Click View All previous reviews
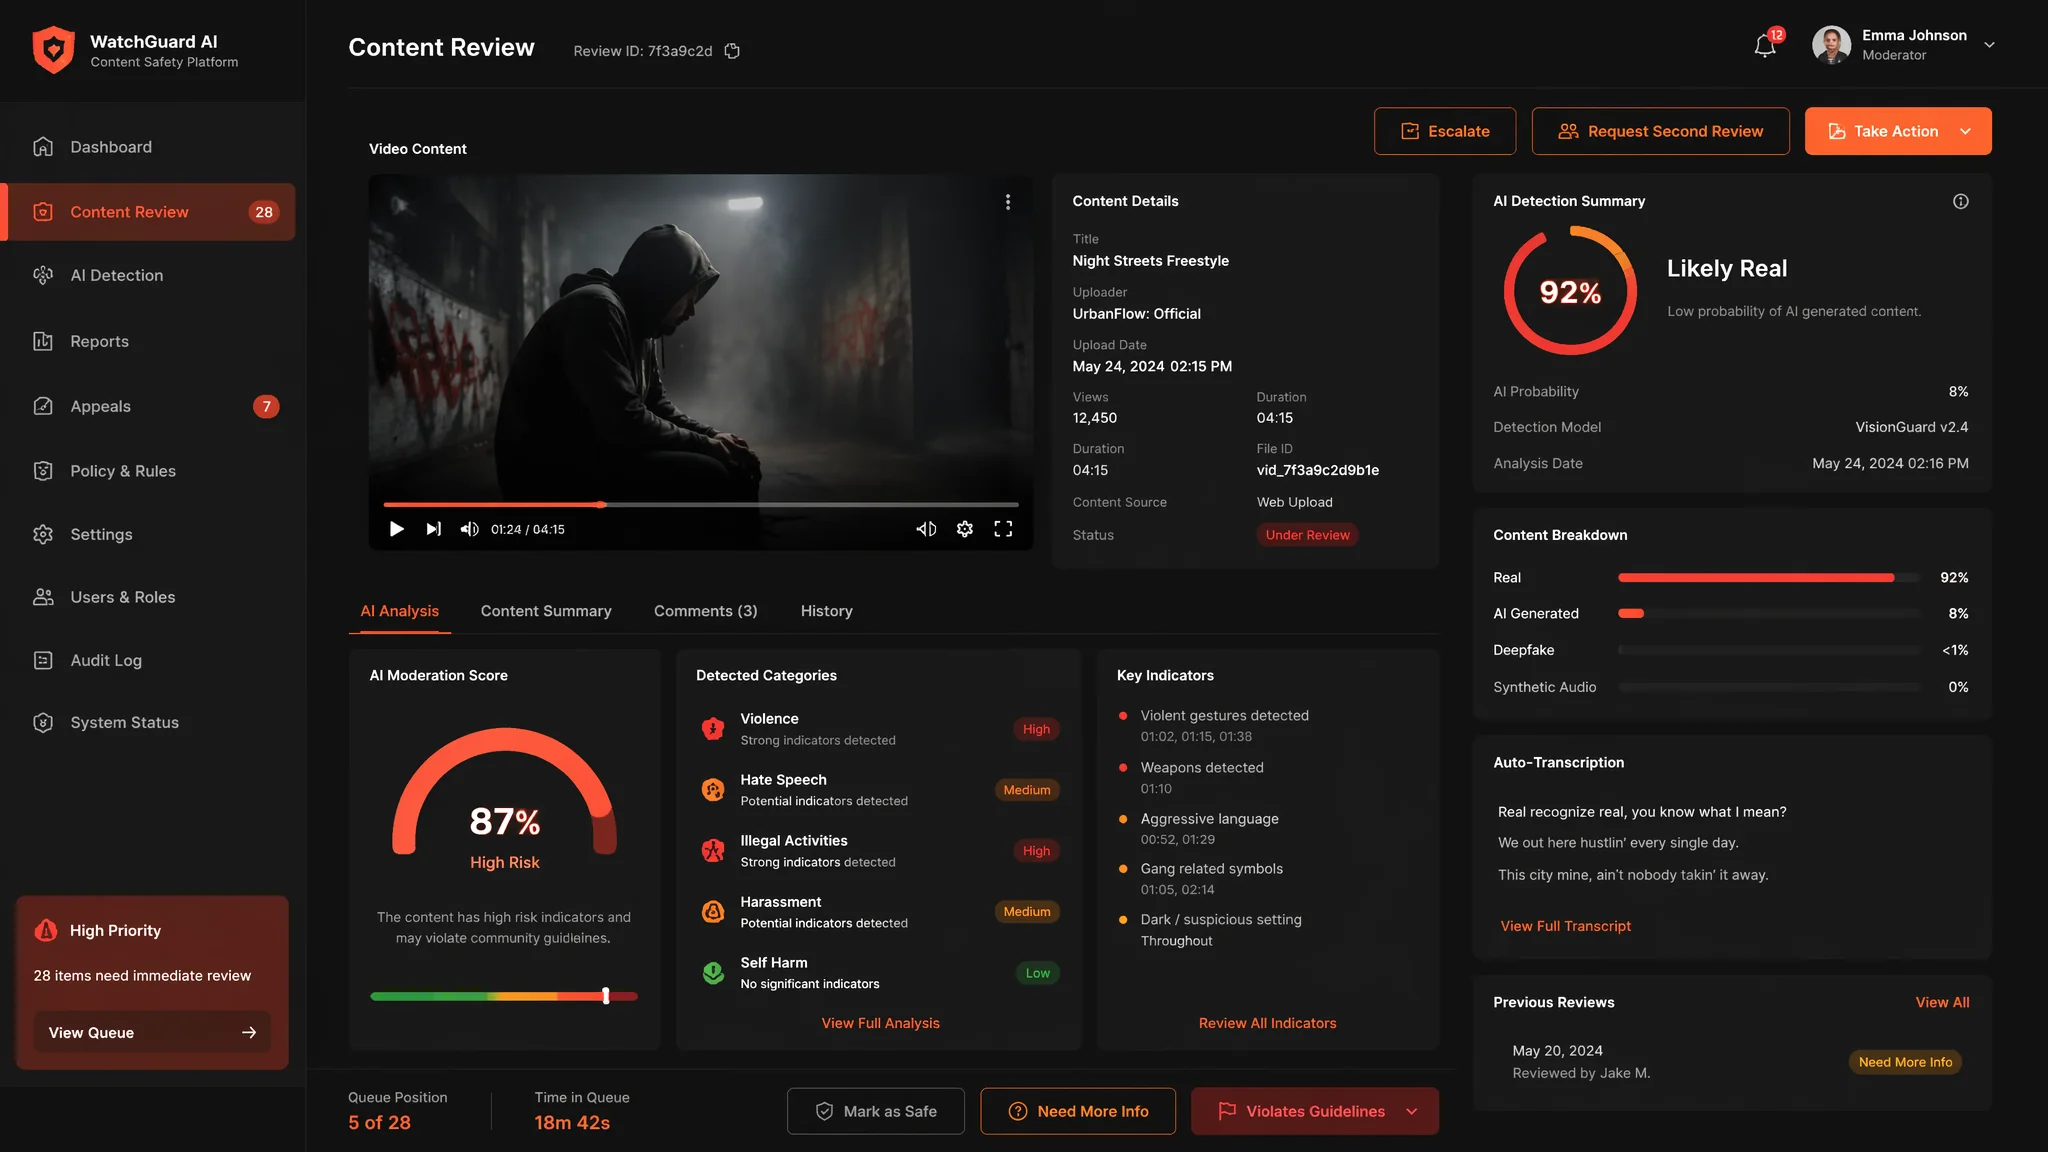 point(1942,1002)
